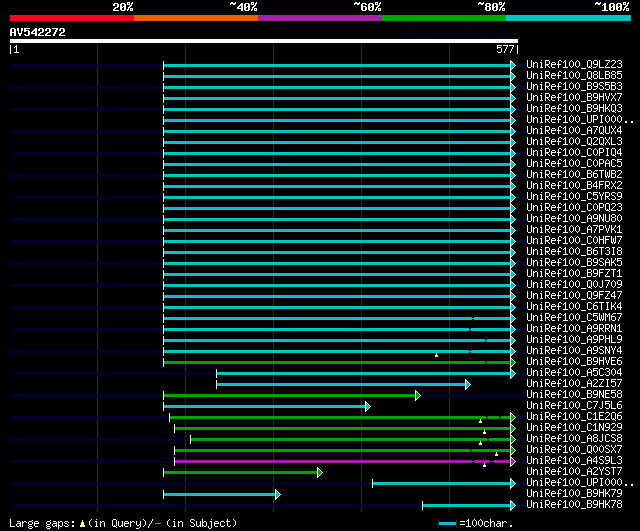Image resolution: width=640 pixels, height=531 pixels.
Task: Click the cyan arrowhead ending C7J5L6 alignment
Action: pyautogui.click(x=368, y=406)
